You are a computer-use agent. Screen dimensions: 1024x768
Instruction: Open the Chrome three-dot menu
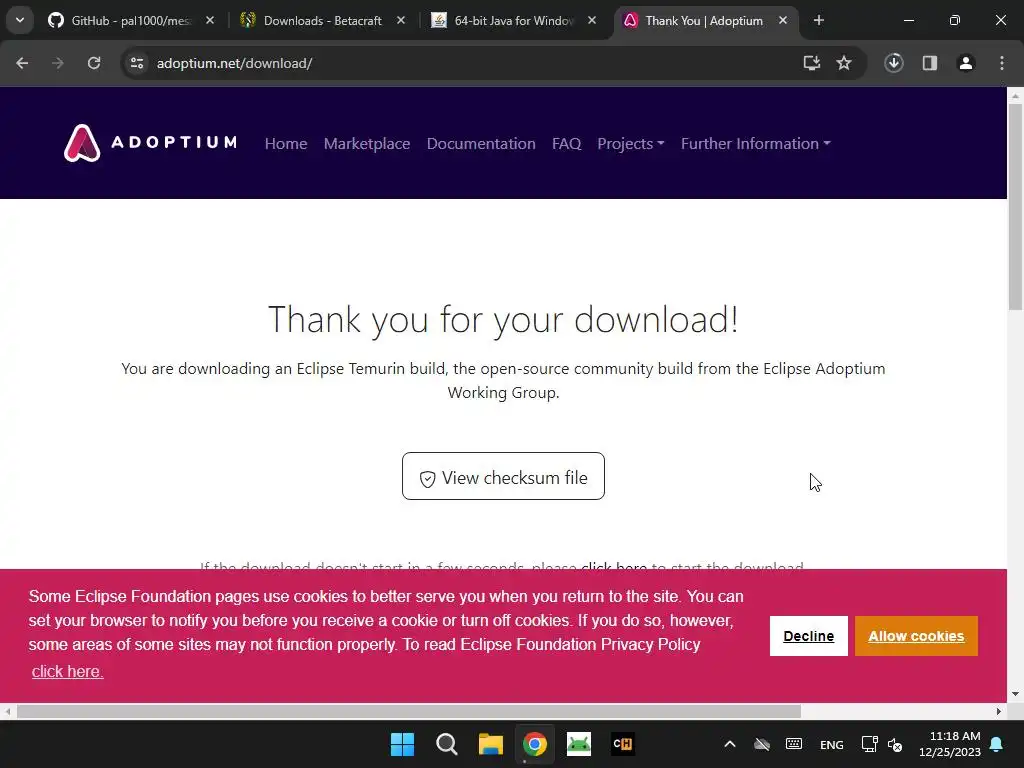(x=1002, y=63)
